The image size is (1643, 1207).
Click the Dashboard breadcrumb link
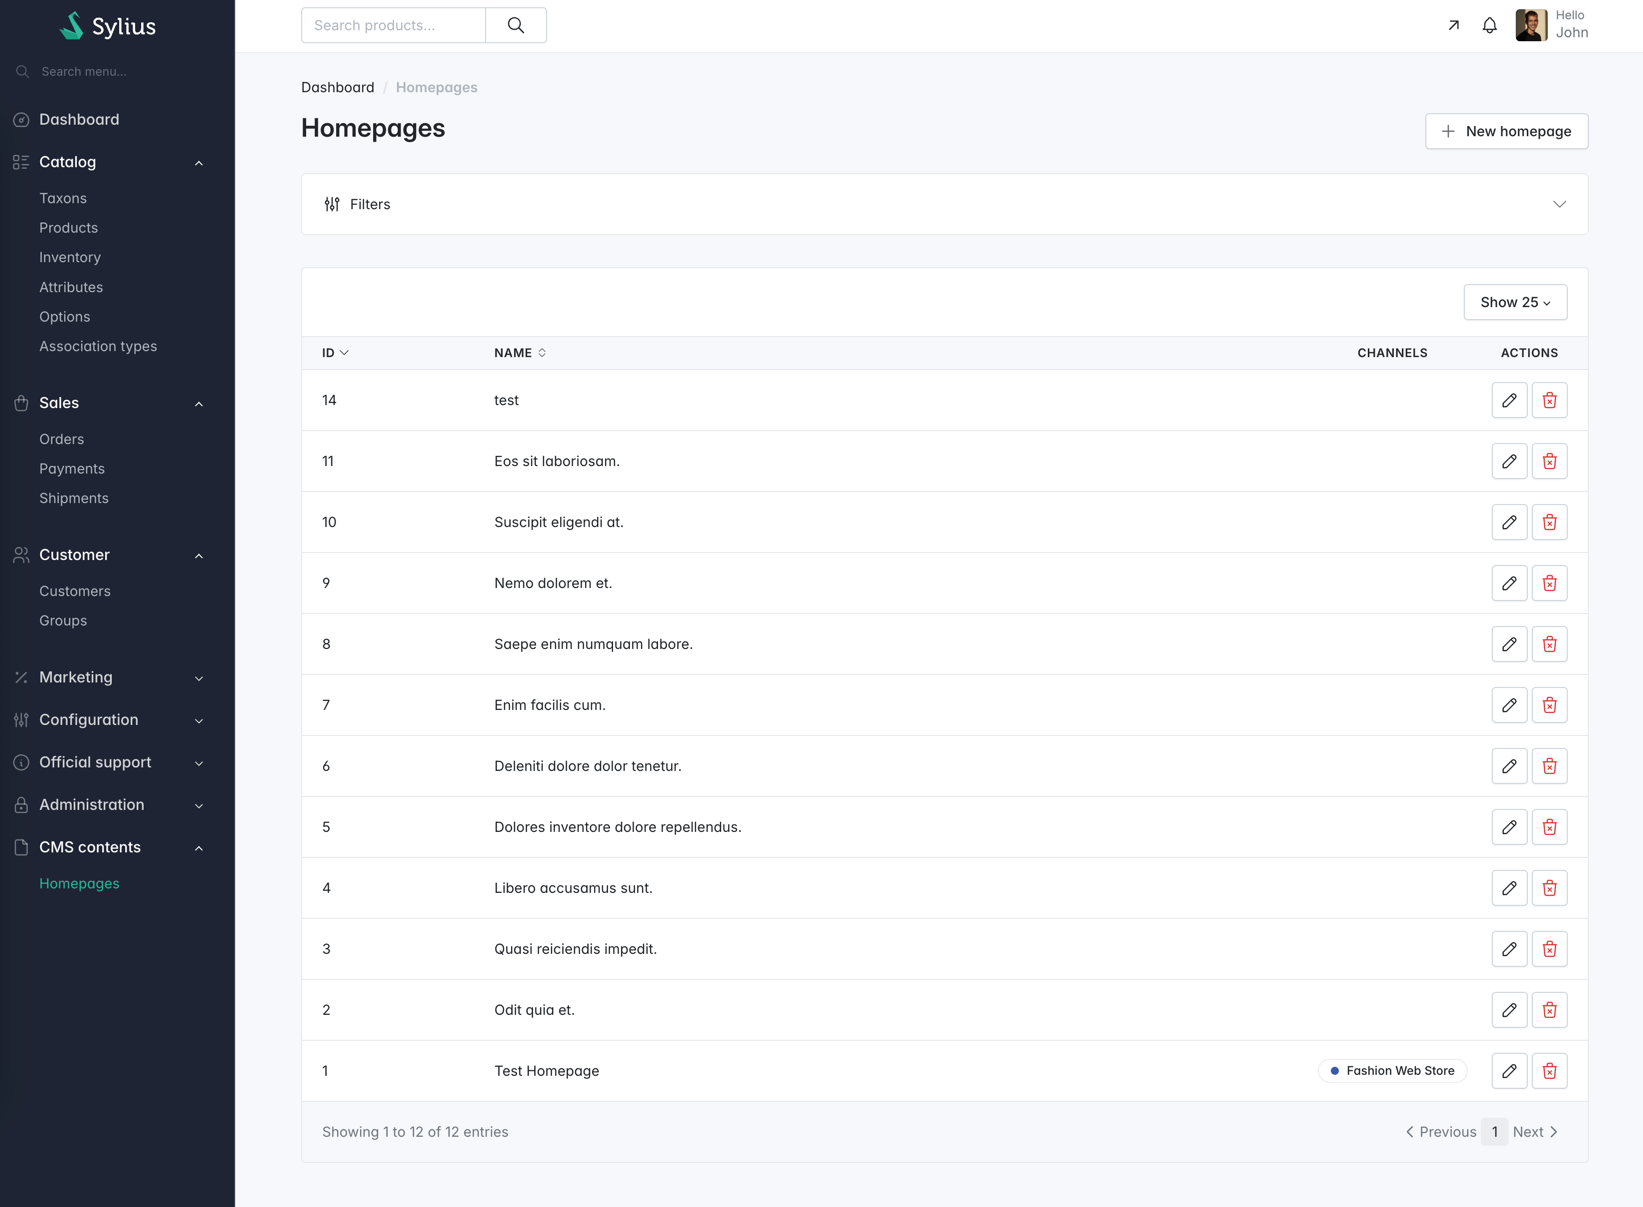[x=337, y=87]
